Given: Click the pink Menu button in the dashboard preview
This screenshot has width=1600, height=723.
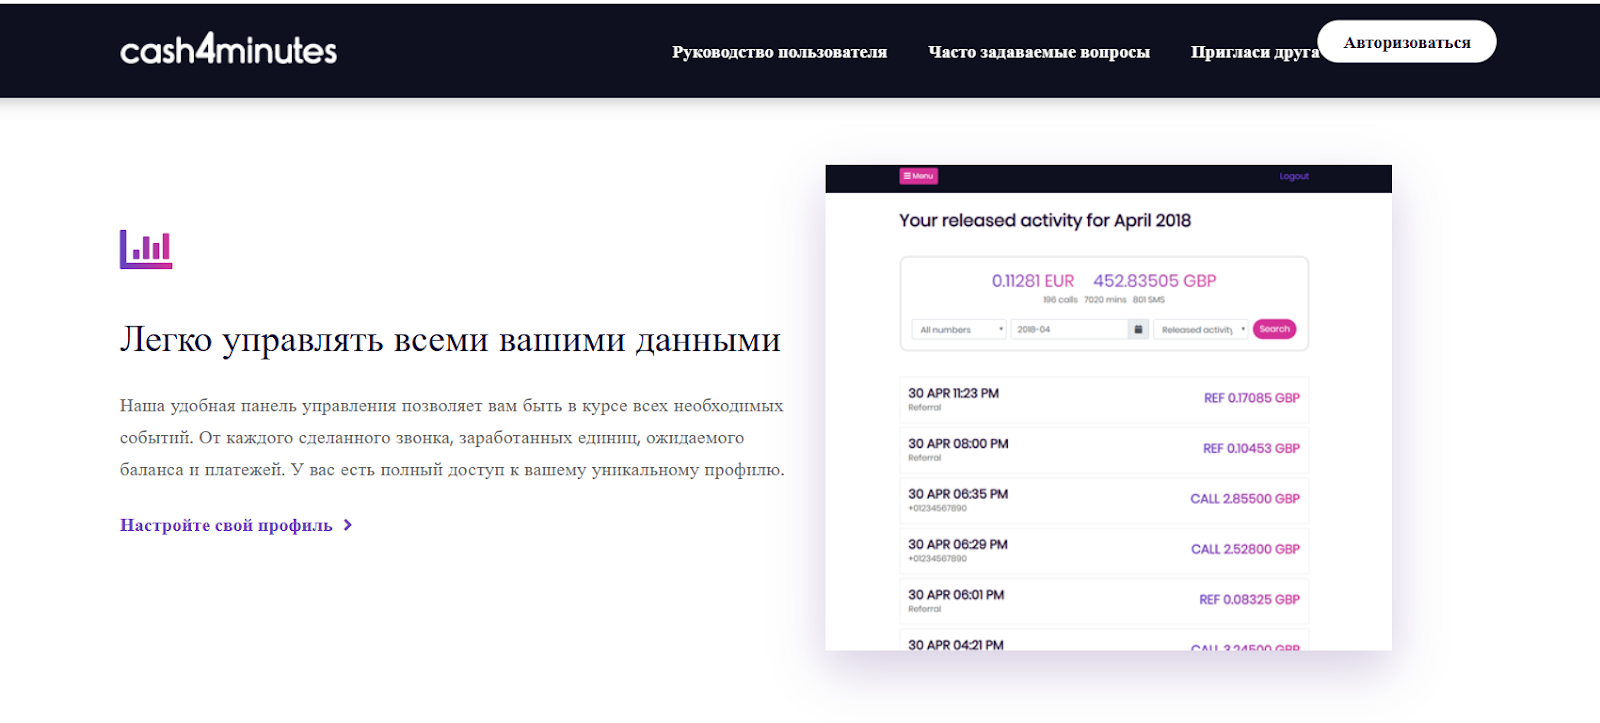Looking at the screenshot, I should [918, 176].
